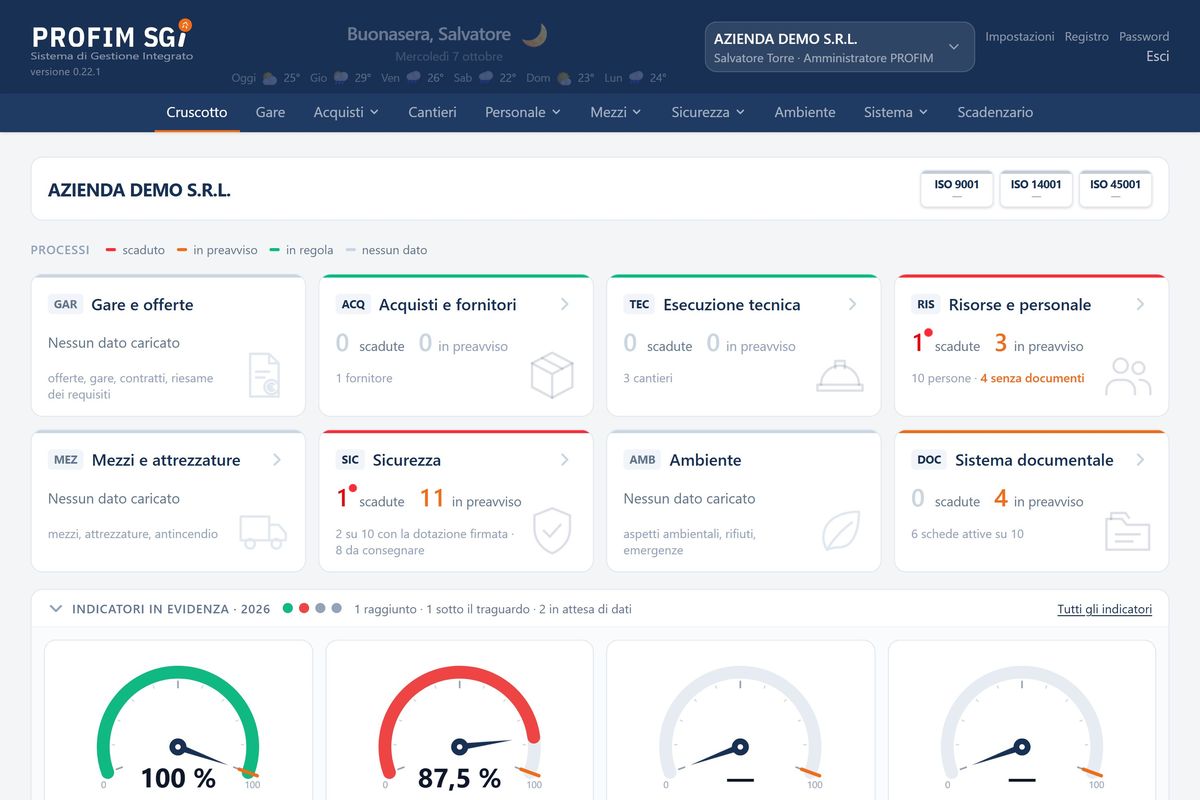Open Acquisti e fornitori via its arrow
Image resolution: width=1200 pixels, height=800 pixels.
click(565, 304)
